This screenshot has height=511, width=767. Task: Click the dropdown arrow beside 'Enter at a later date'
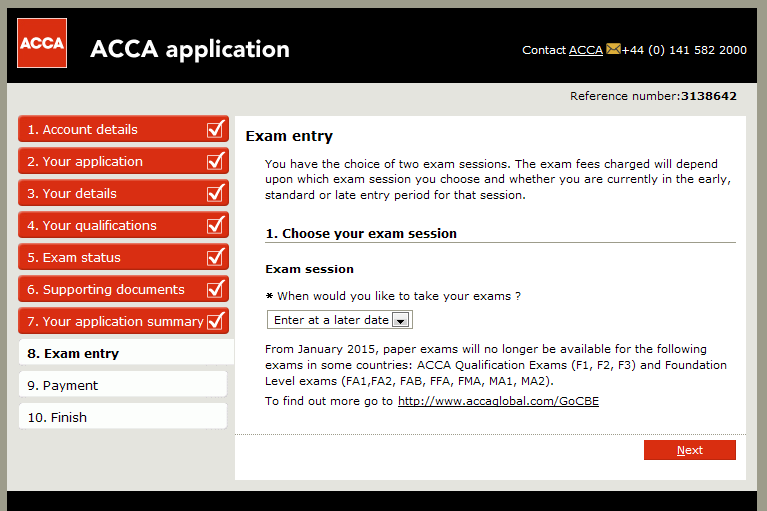click(x=401, y=320)
